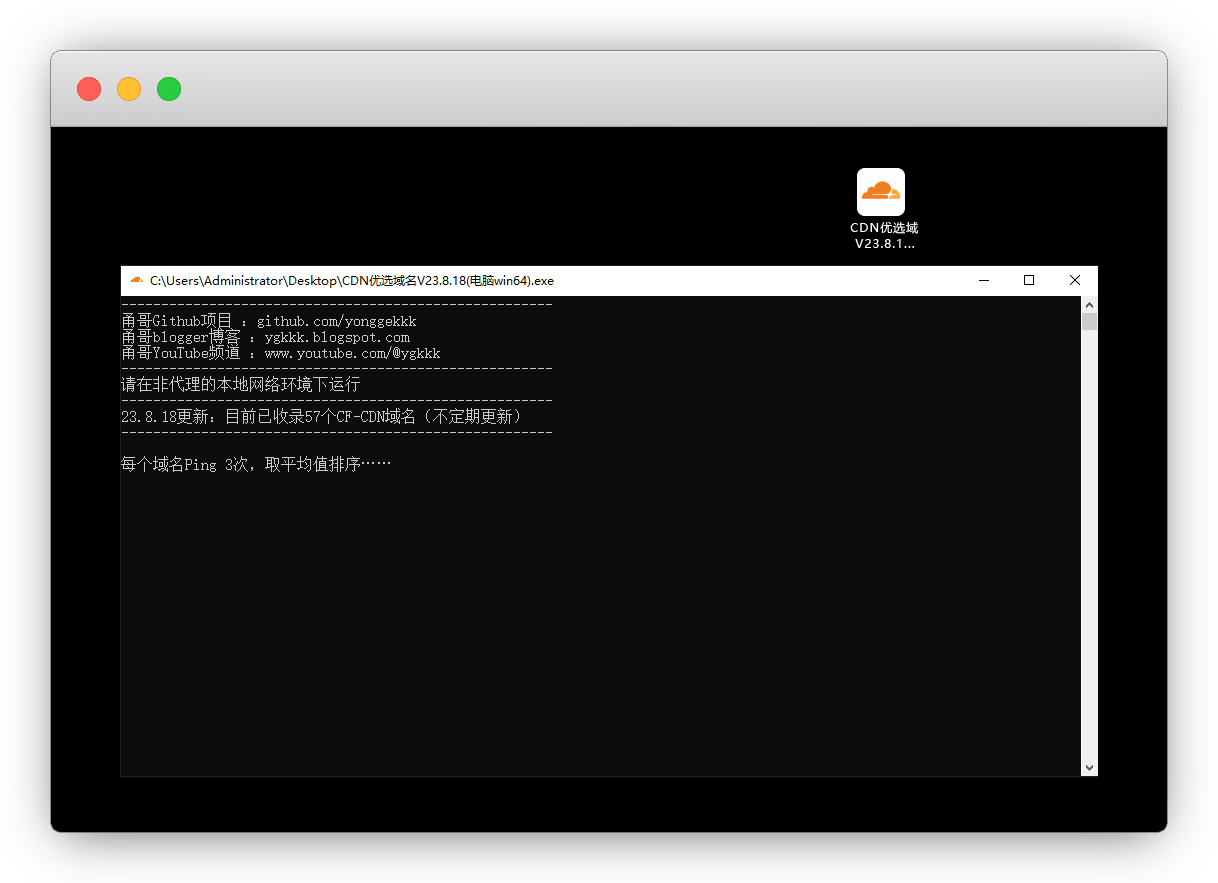Click the "每个域名Ping 3次" status line
This screenshot has height=883, width=1218.
[x=255, y=466]
